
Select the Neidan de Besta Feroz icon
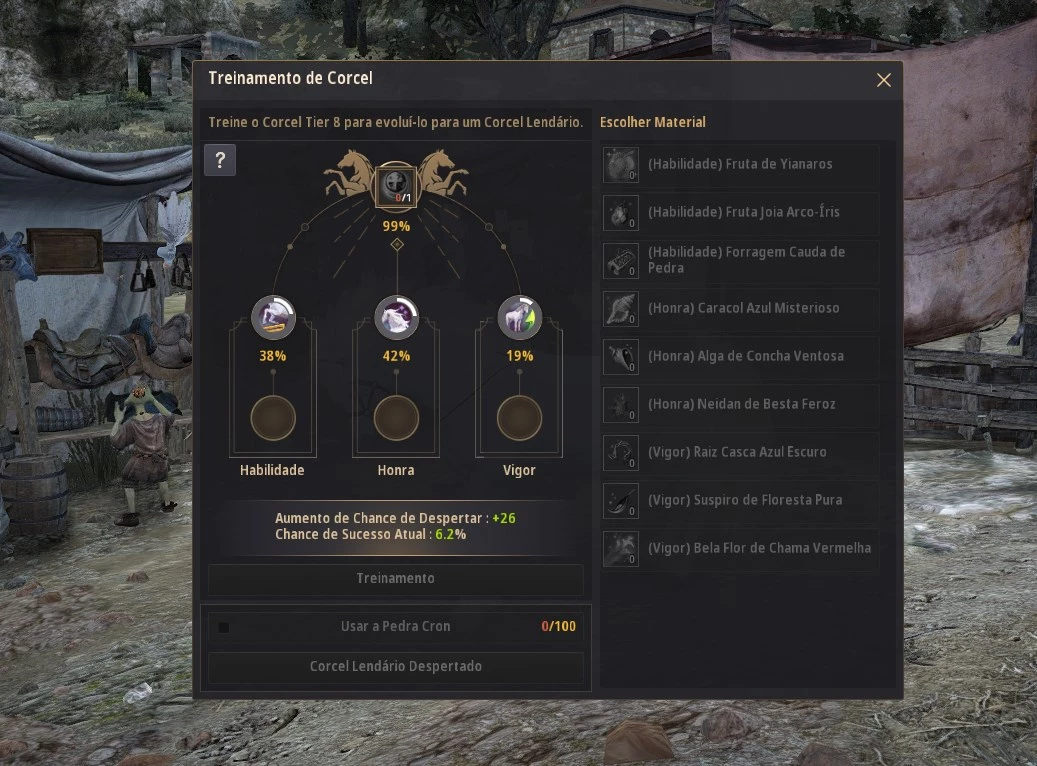(620, 405)
